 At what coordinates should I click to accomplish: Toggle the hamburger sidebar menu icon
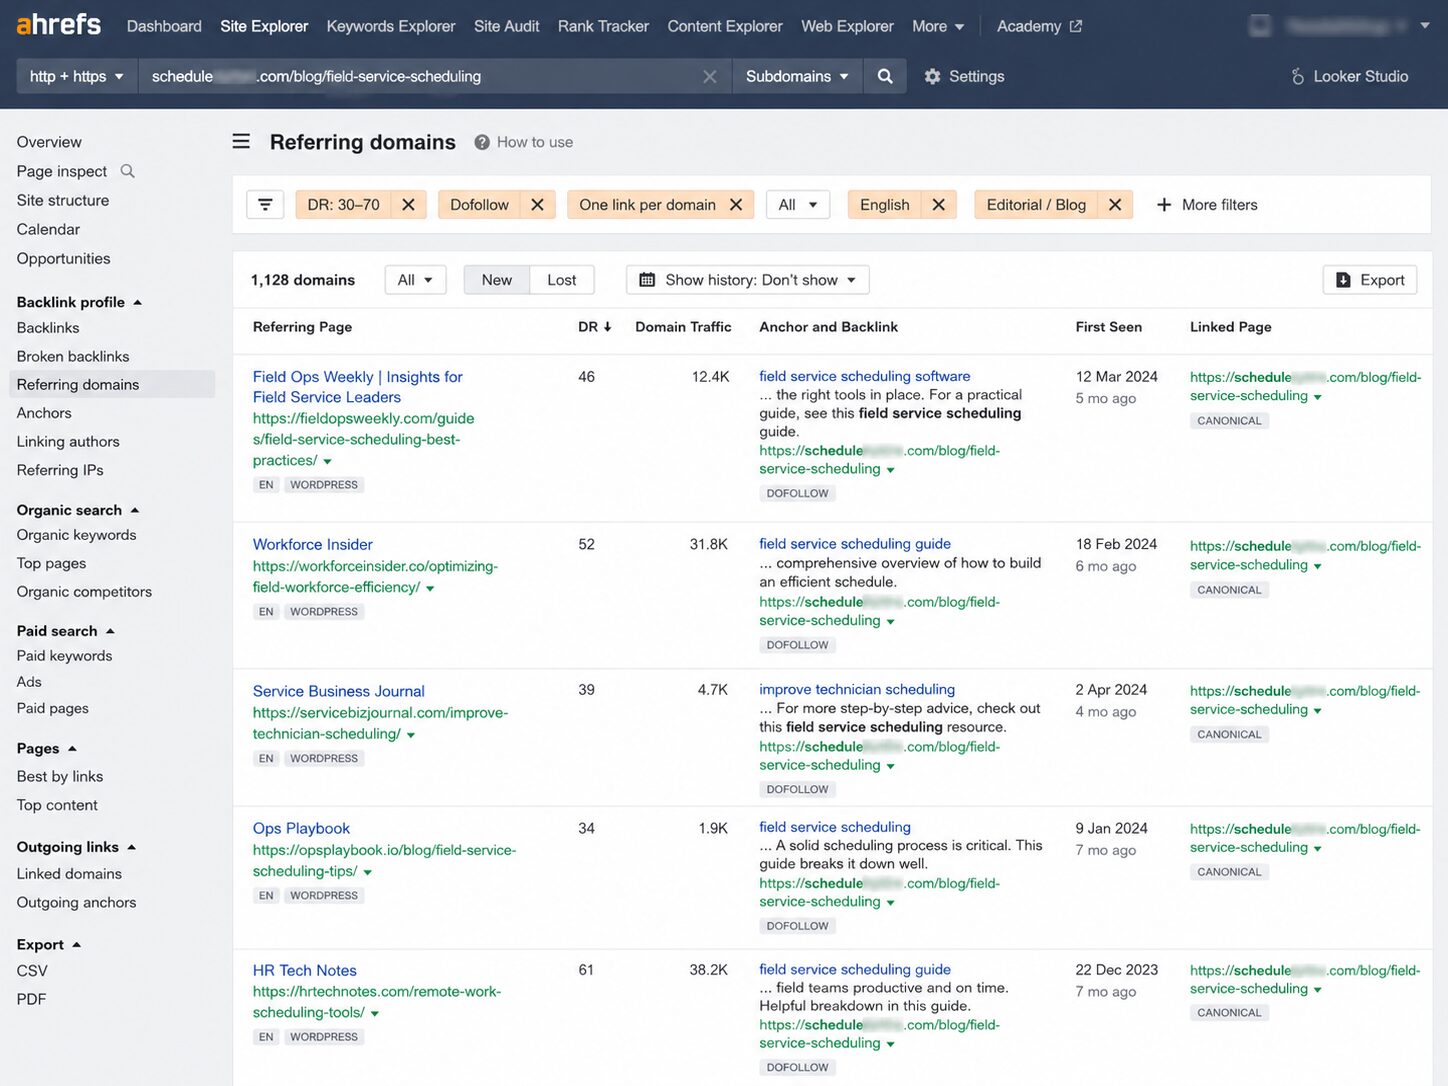point(241,141)
